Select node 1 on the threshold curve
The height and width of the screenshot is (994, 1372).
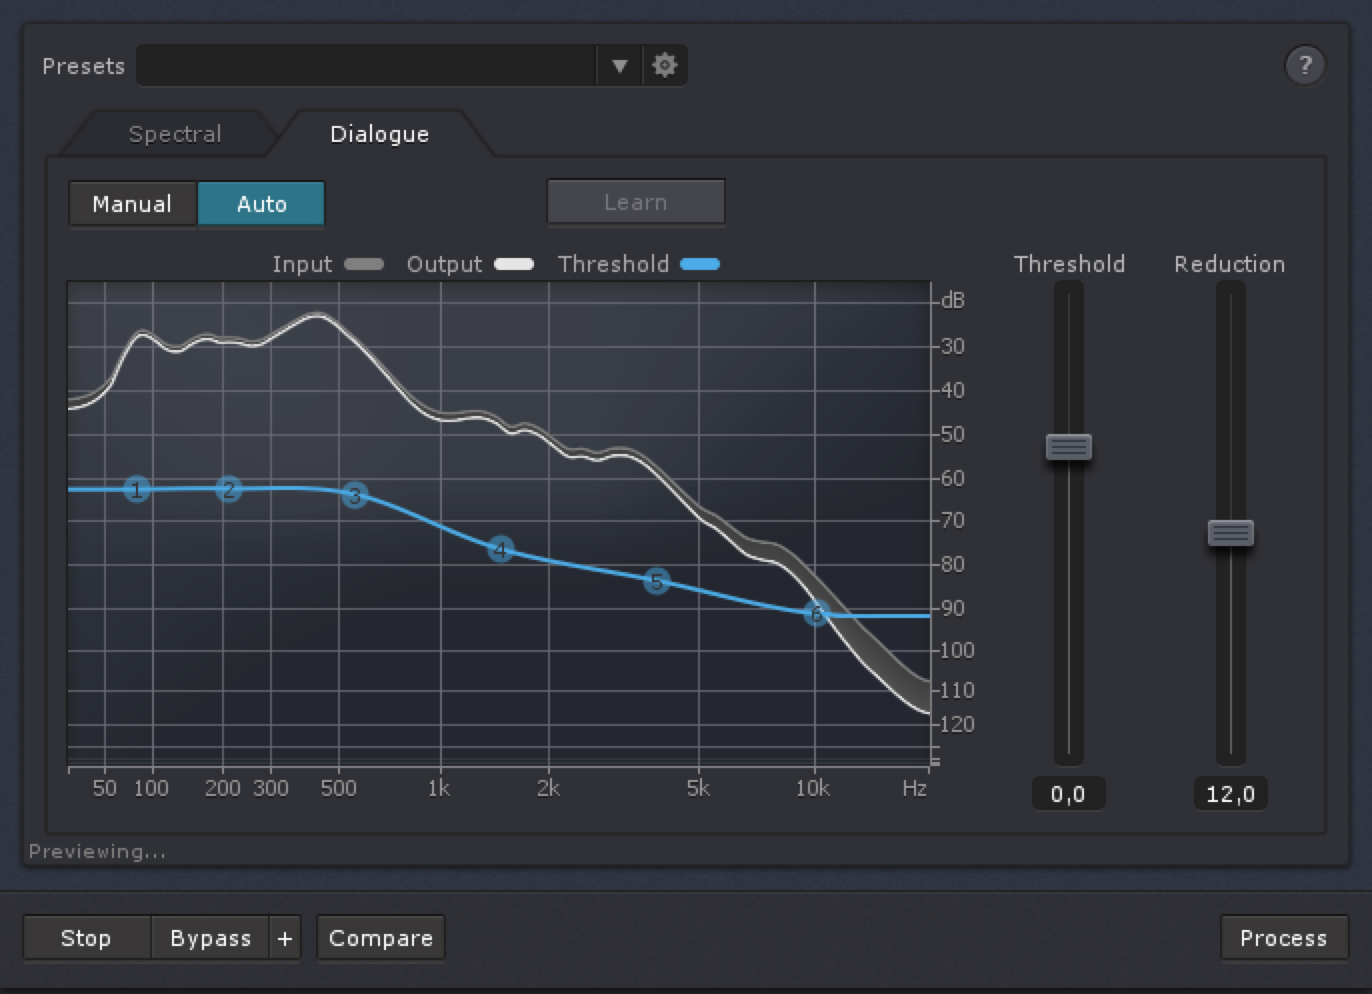(x=136, y=489)
